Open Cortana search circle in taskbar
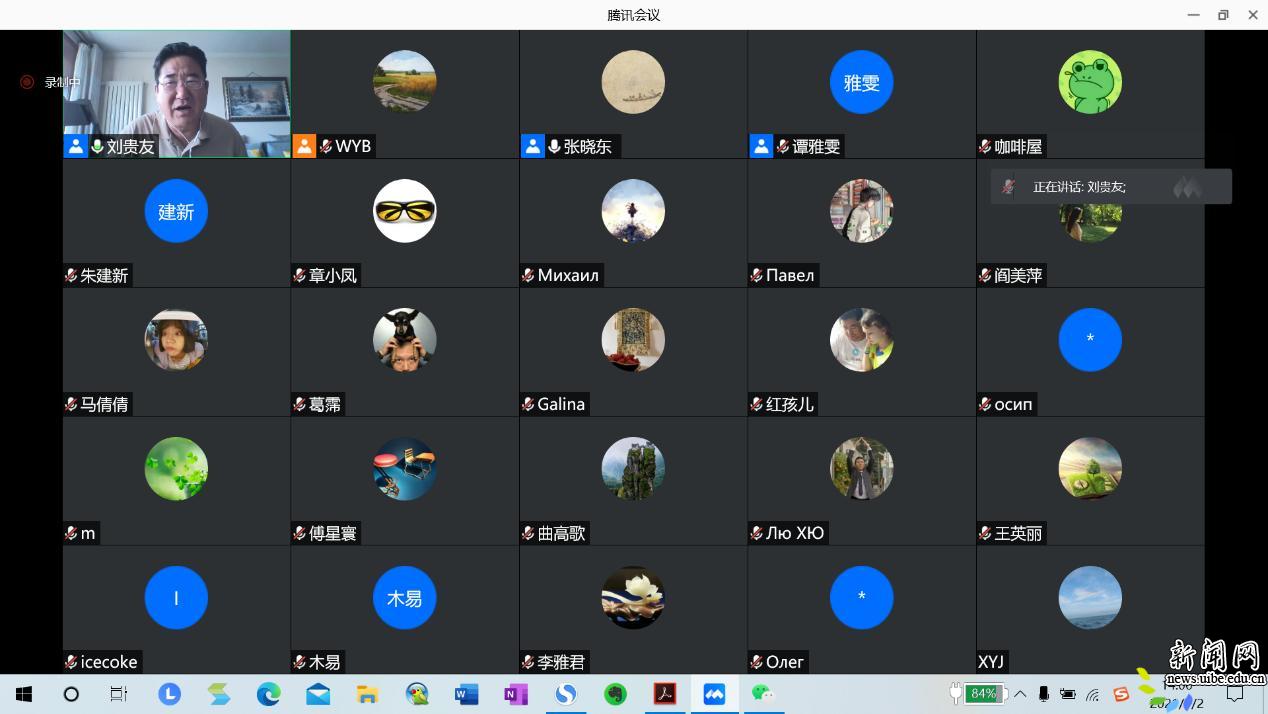 coord(71,693)
